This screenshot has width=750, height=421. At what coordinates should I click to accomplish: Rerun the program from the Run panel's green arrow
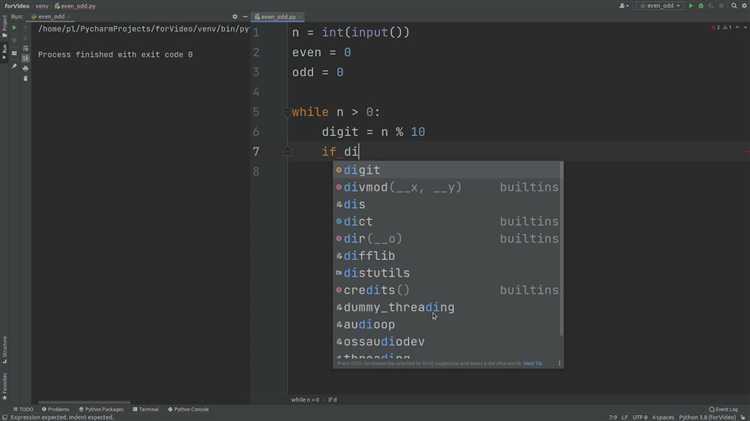tap(14, 28)
